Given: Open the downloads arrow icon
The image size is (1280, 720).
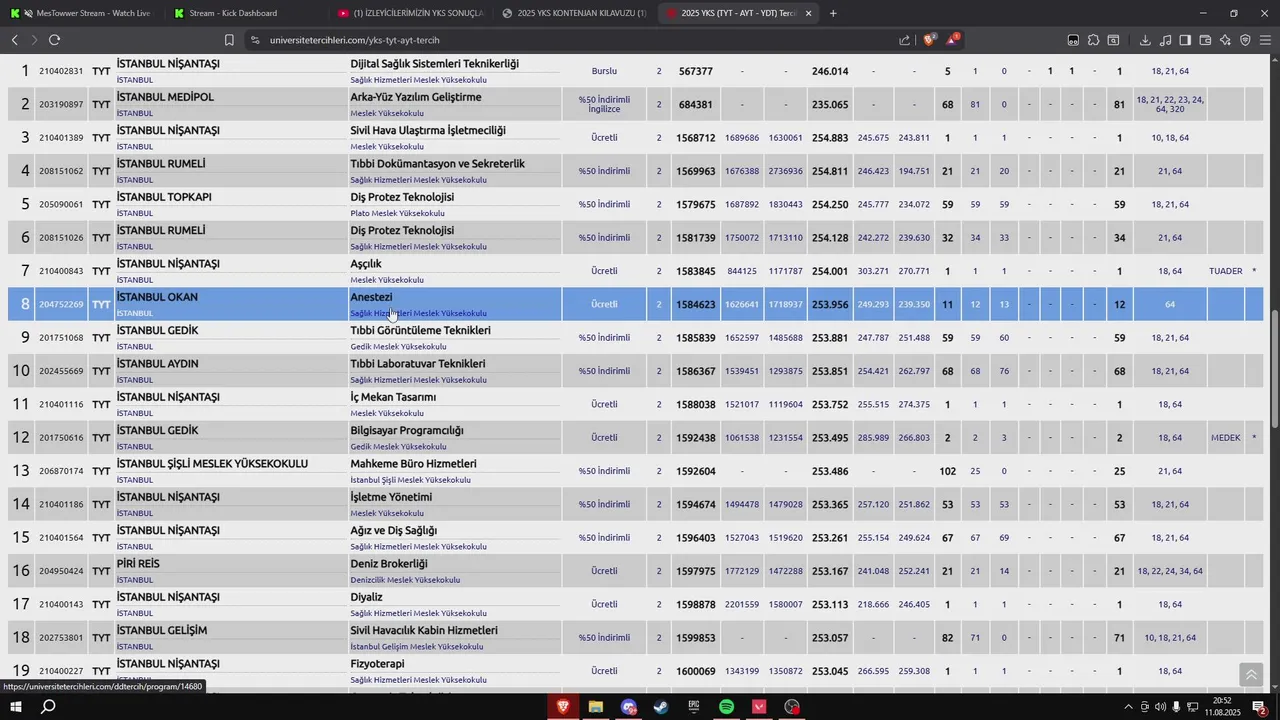Looking at the screenshot, I should [x=1145, y=40].
